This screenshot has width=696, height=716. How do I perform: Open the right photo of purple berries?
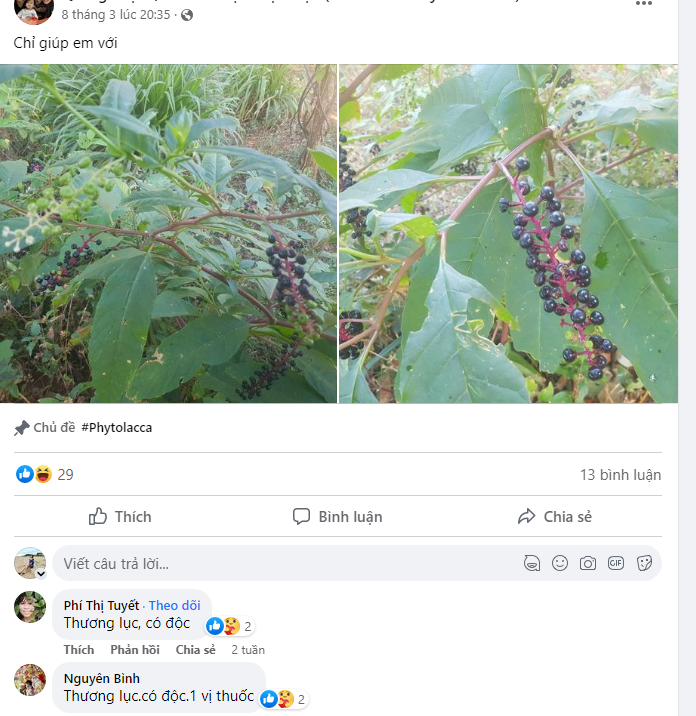(x=508, y=234)
